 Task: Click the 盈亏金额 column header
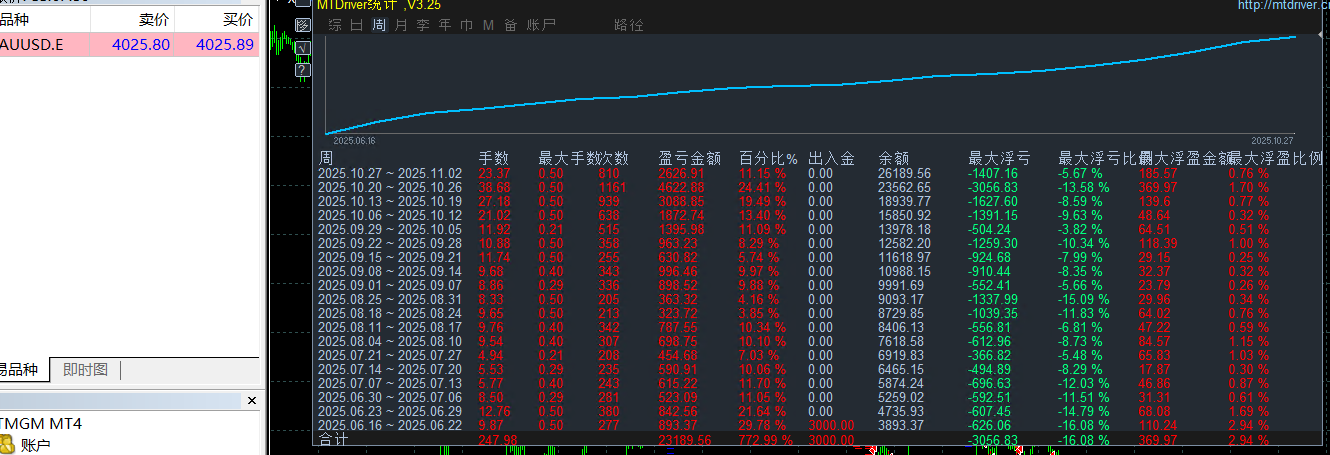tap(690, 158)
